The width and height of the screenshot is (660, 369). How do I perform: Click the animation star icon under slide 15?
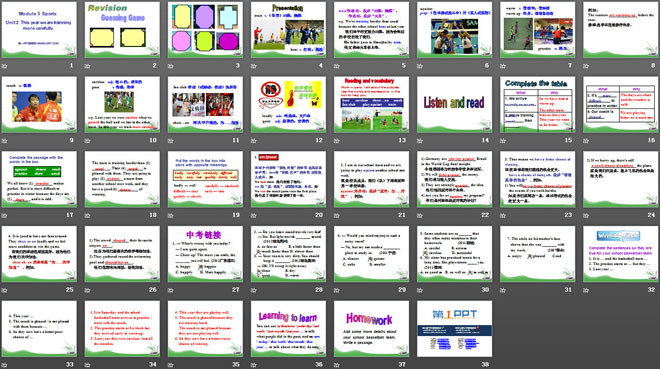pos(503,141)
